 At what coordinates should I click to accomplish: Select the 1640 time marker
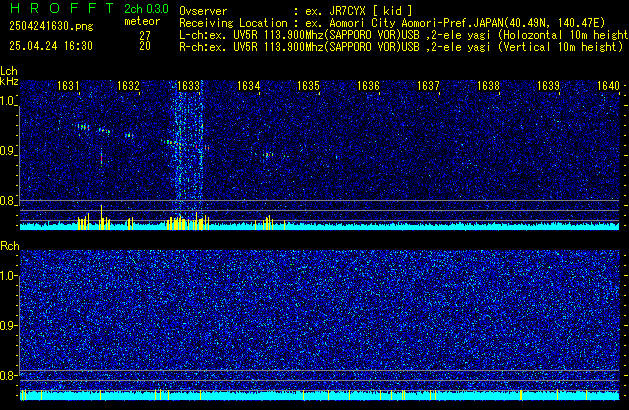pos(608,86)
